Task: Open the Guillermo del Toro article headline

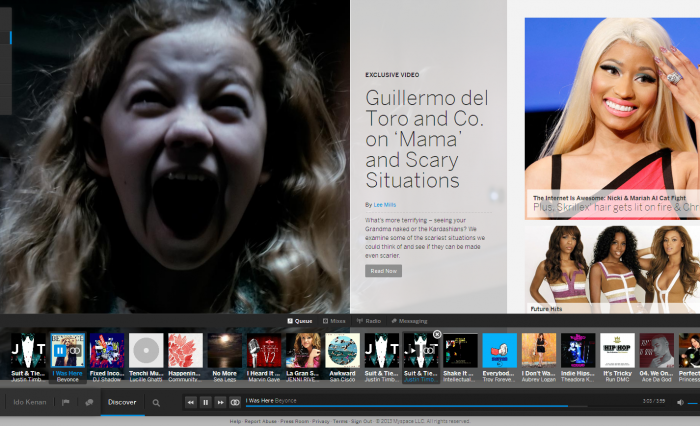Action: pyautogui.click(x=427, y=139)
